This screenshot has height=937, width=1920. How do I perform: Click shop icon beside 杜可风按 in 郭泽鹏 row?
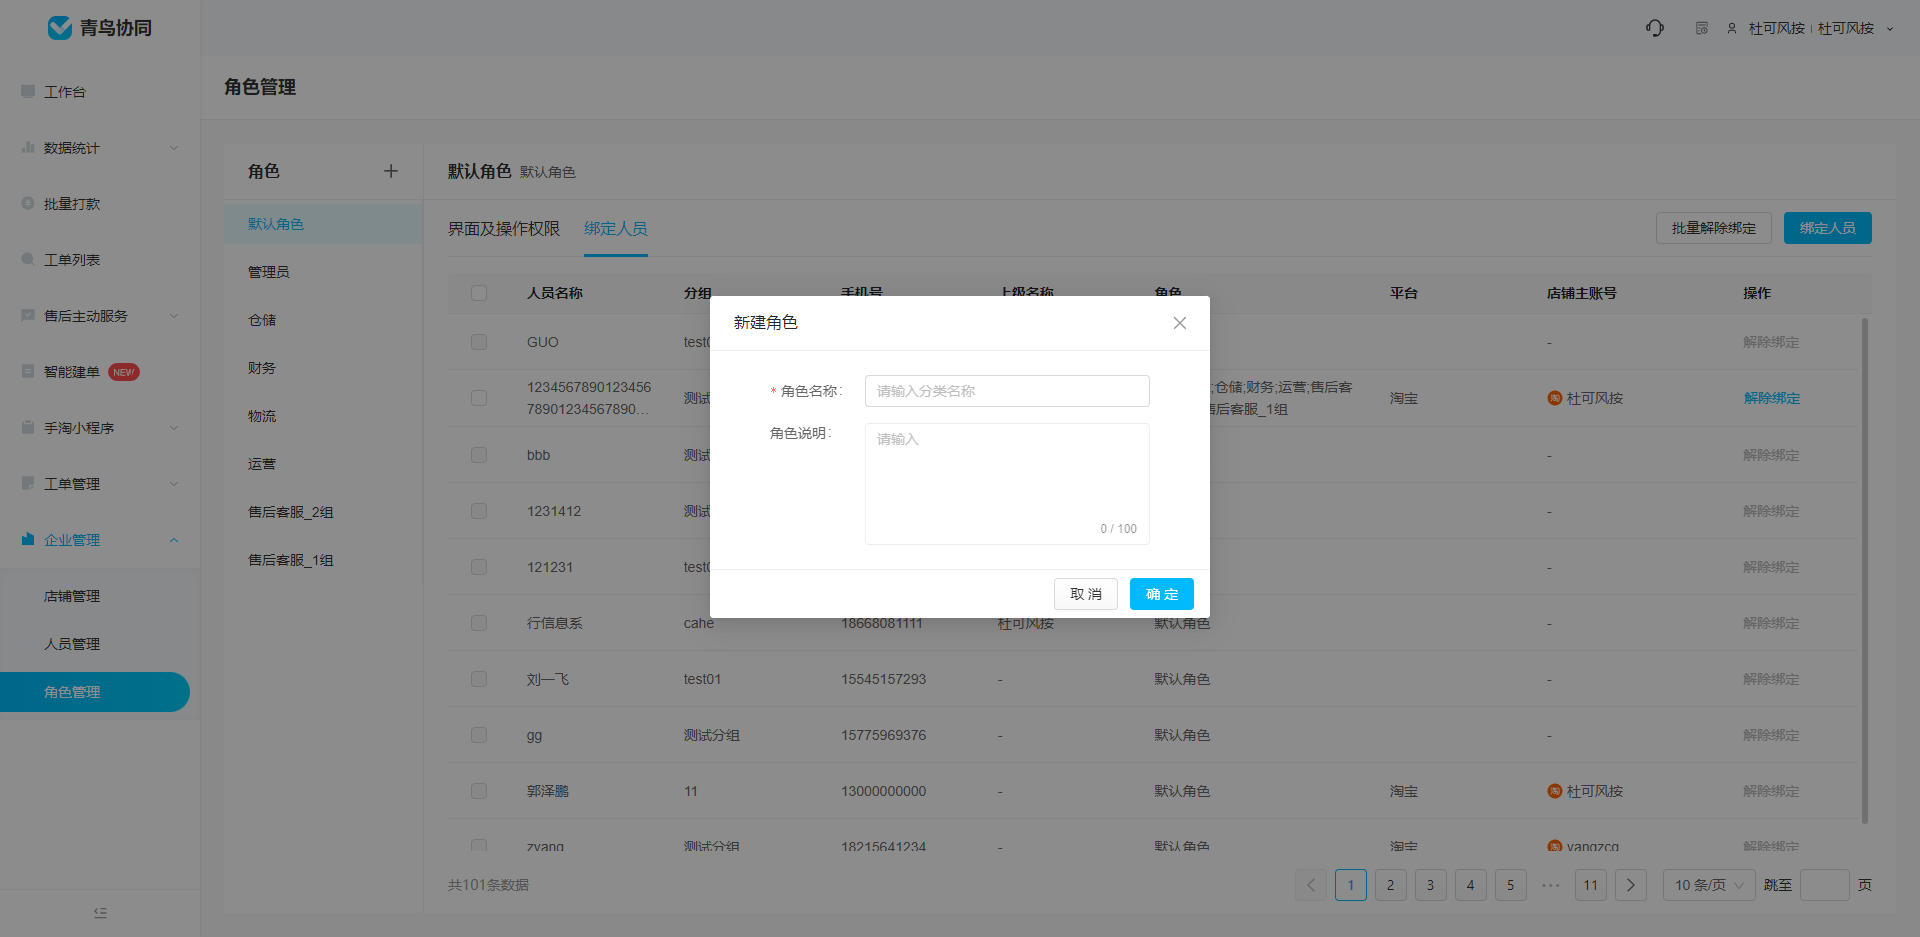tap(1555, 791)
